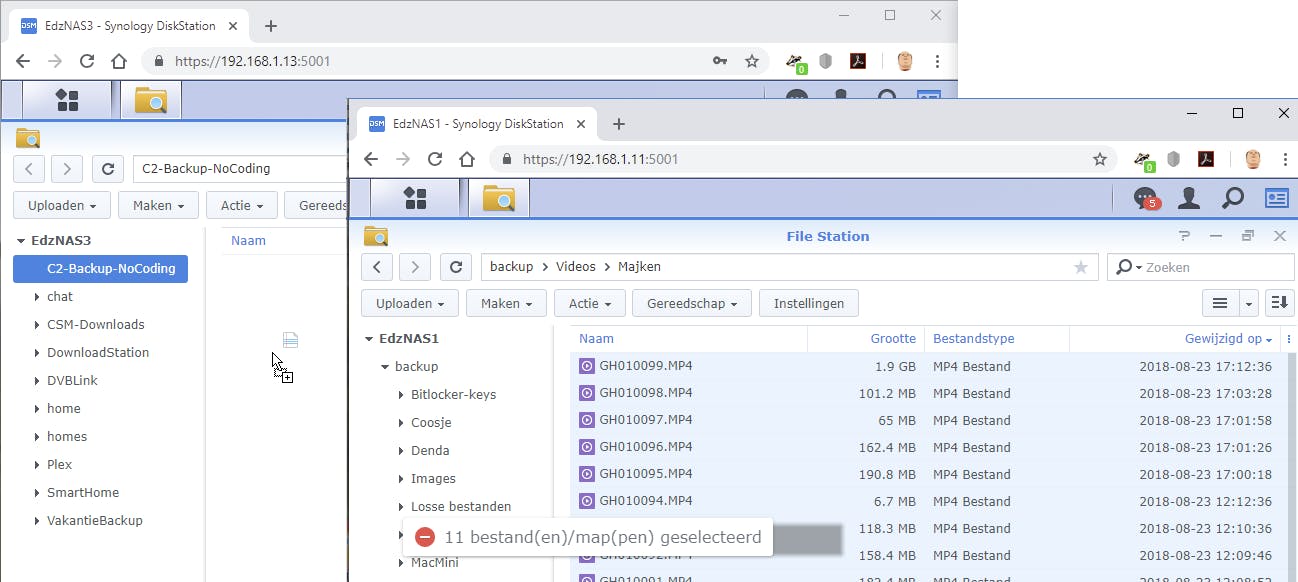Image resolution: width=1298 pixels, height=582 pixels.
Task: Open view mode dropdown arrow
Action: (x=1248, y=303)
